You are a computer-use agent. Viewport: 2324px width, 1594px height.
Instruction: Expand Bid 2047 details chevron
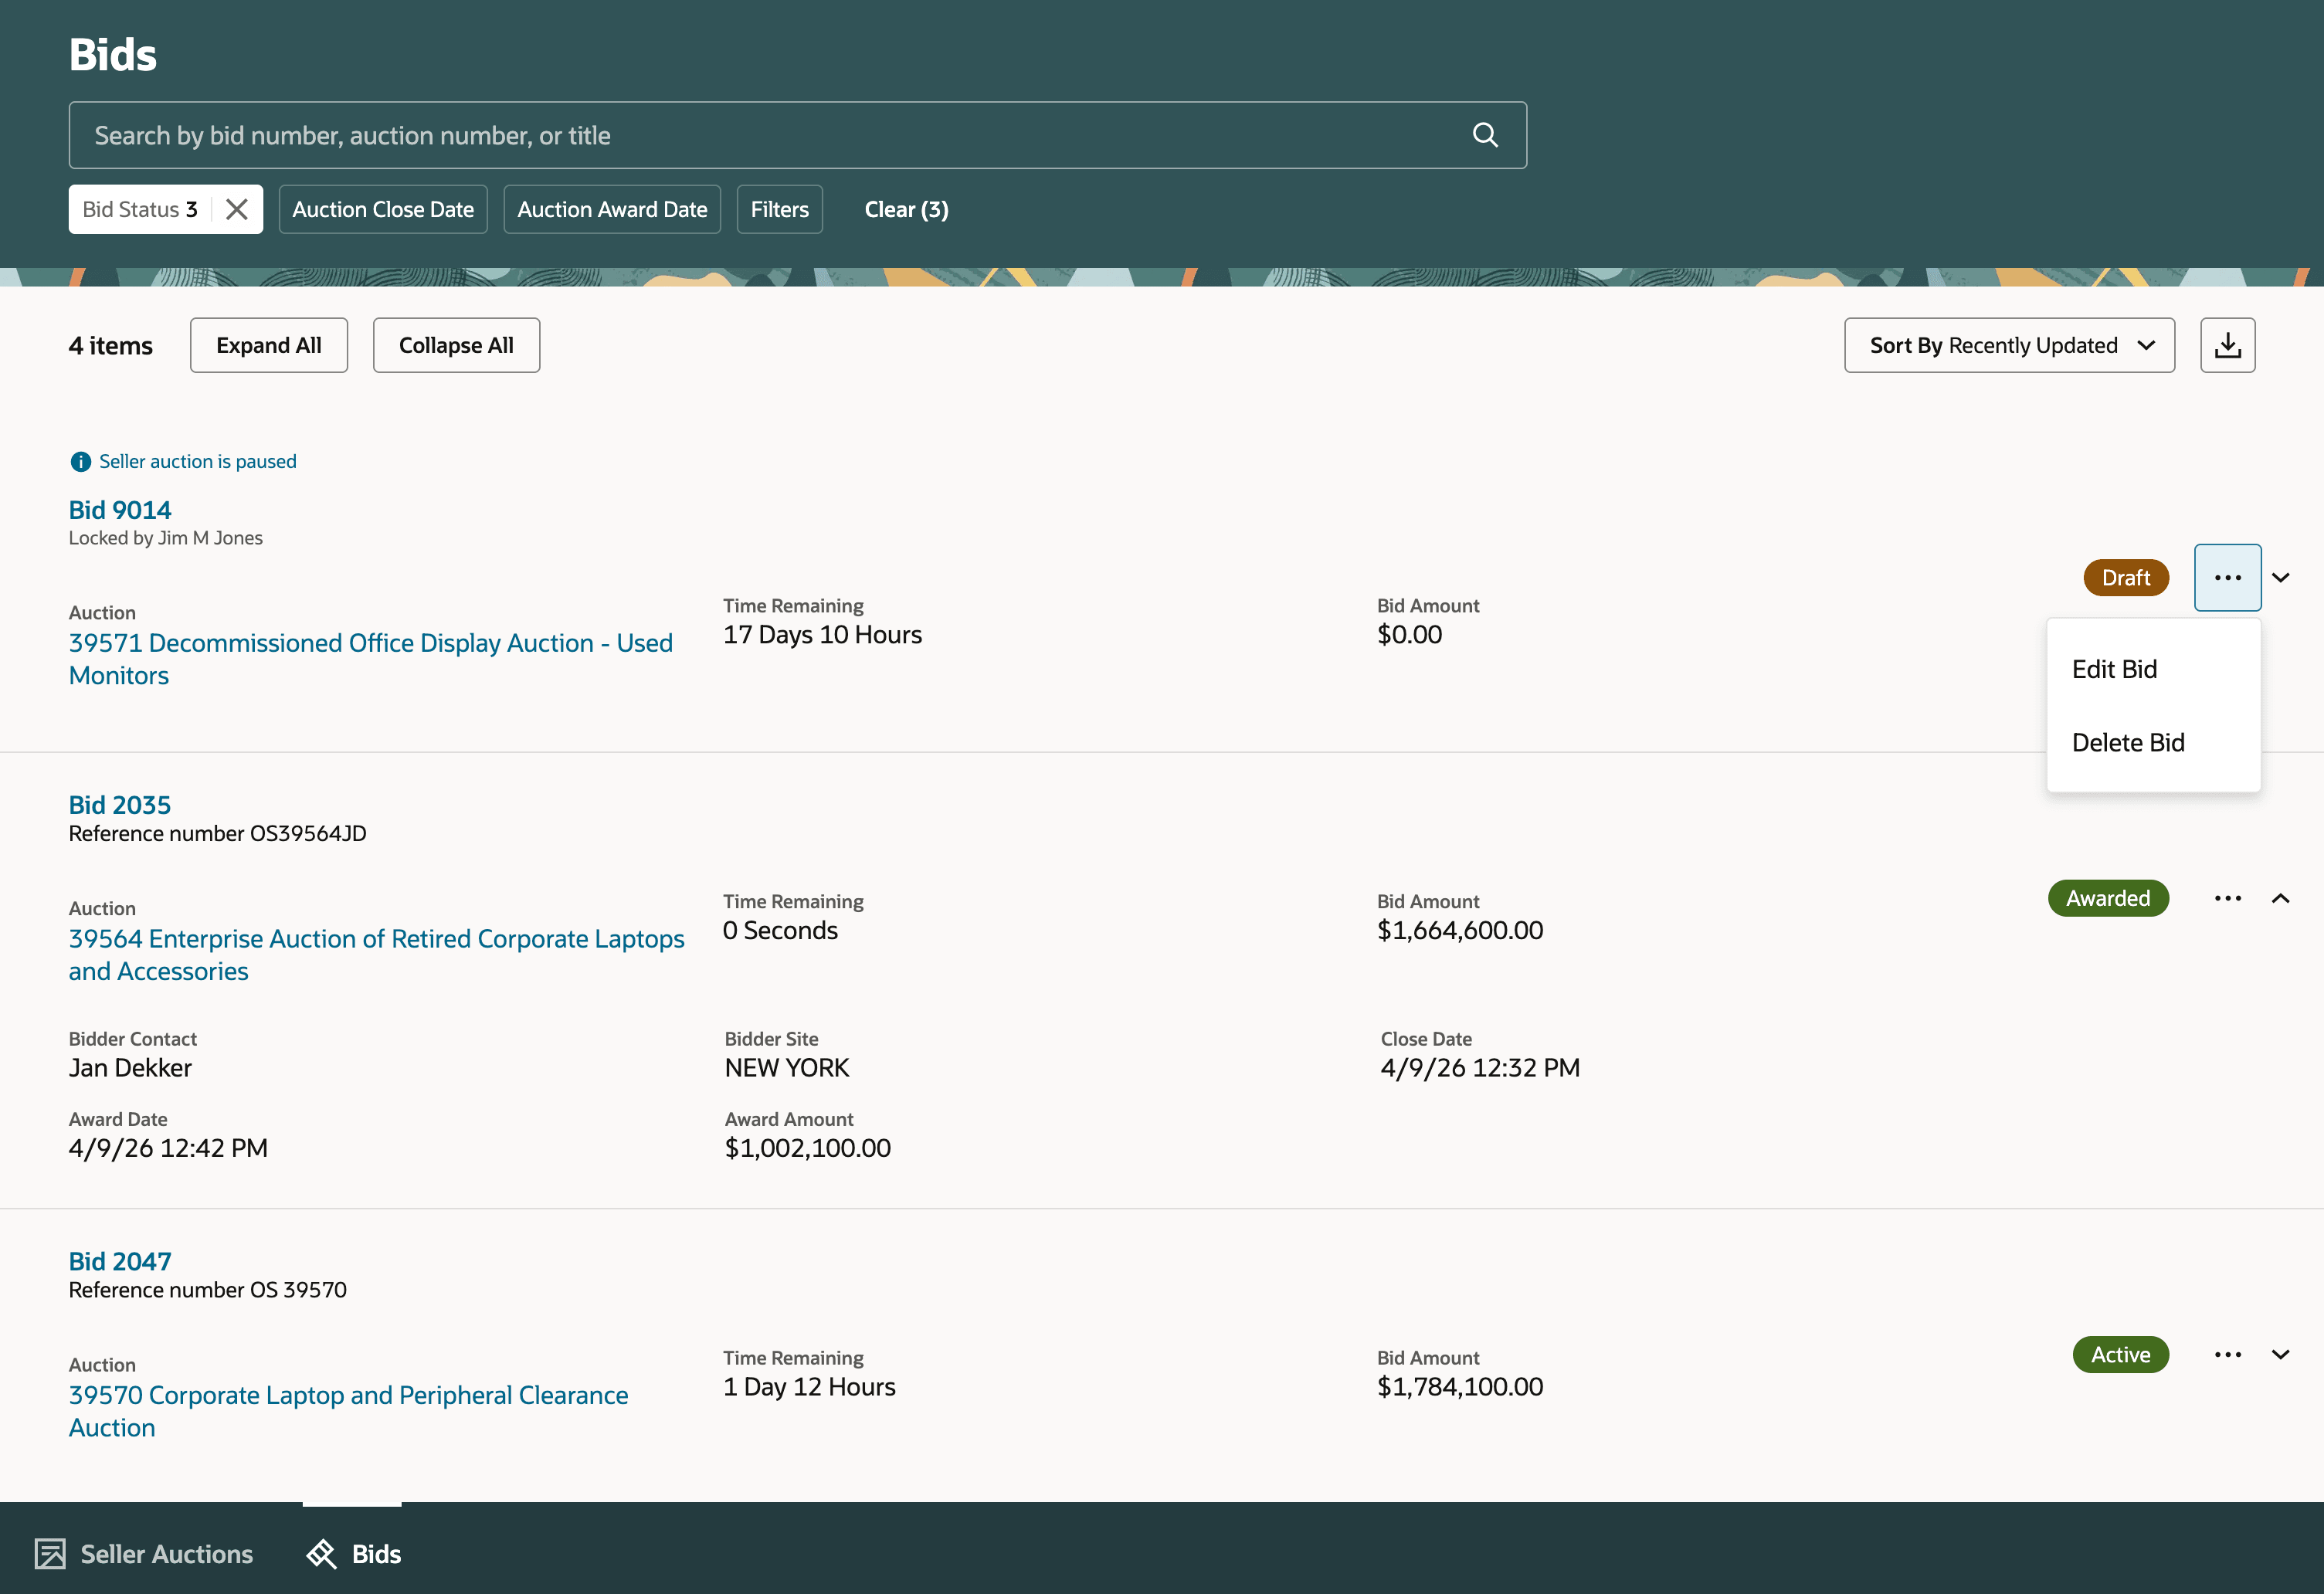(x=2280, y=1354)
